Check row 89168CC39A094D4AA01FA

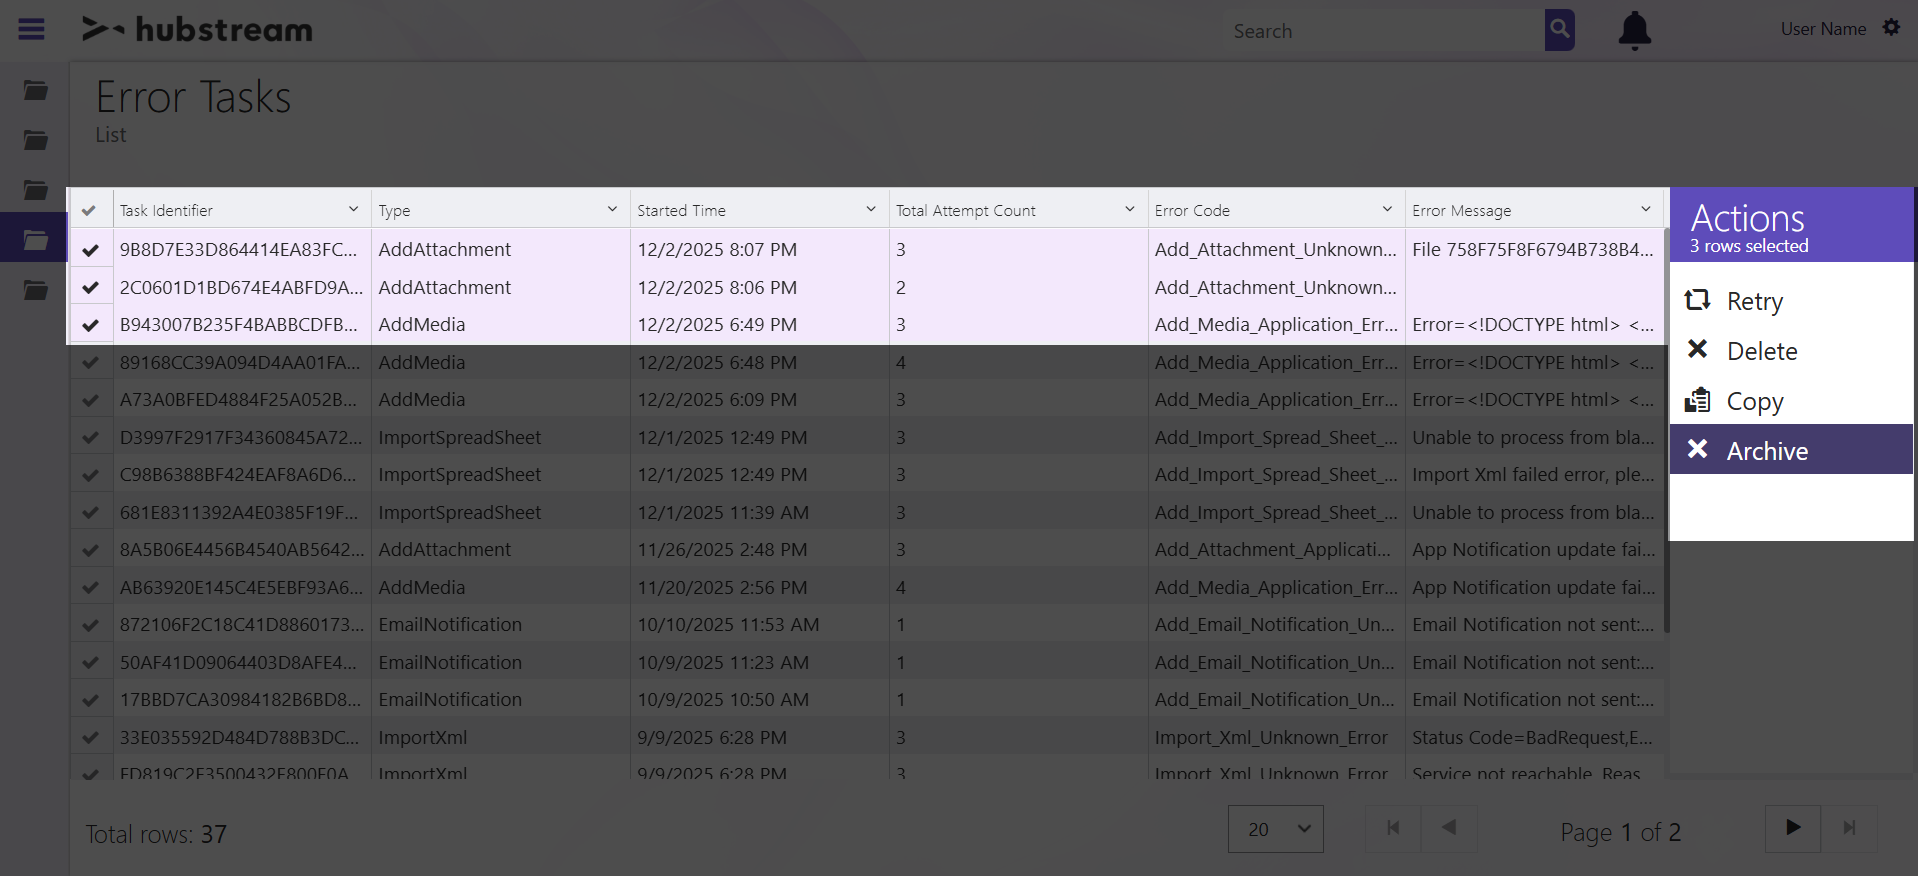coord(90,362)
